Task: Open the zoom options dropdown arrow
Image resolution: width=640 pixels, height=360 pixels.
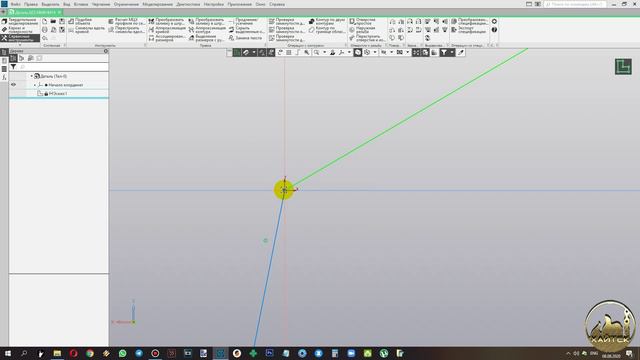Action: pyautogui.click(x=324, y=52)
